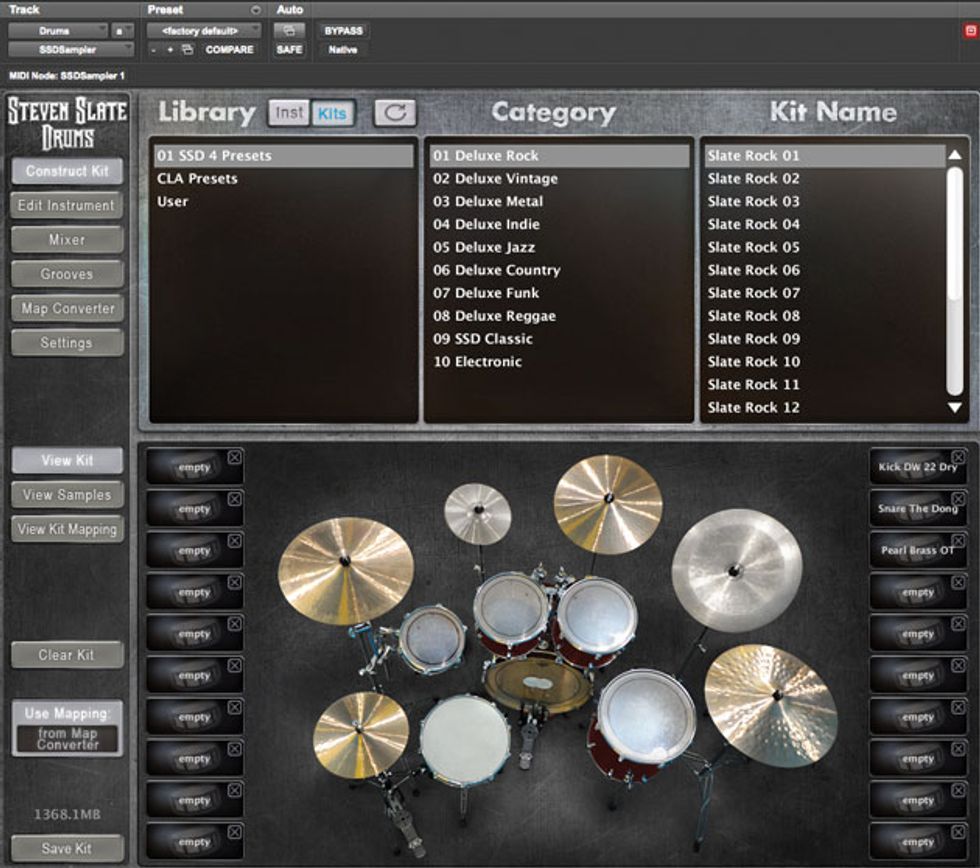
Task: Toggle automation SAFE button
Action: 289,49
